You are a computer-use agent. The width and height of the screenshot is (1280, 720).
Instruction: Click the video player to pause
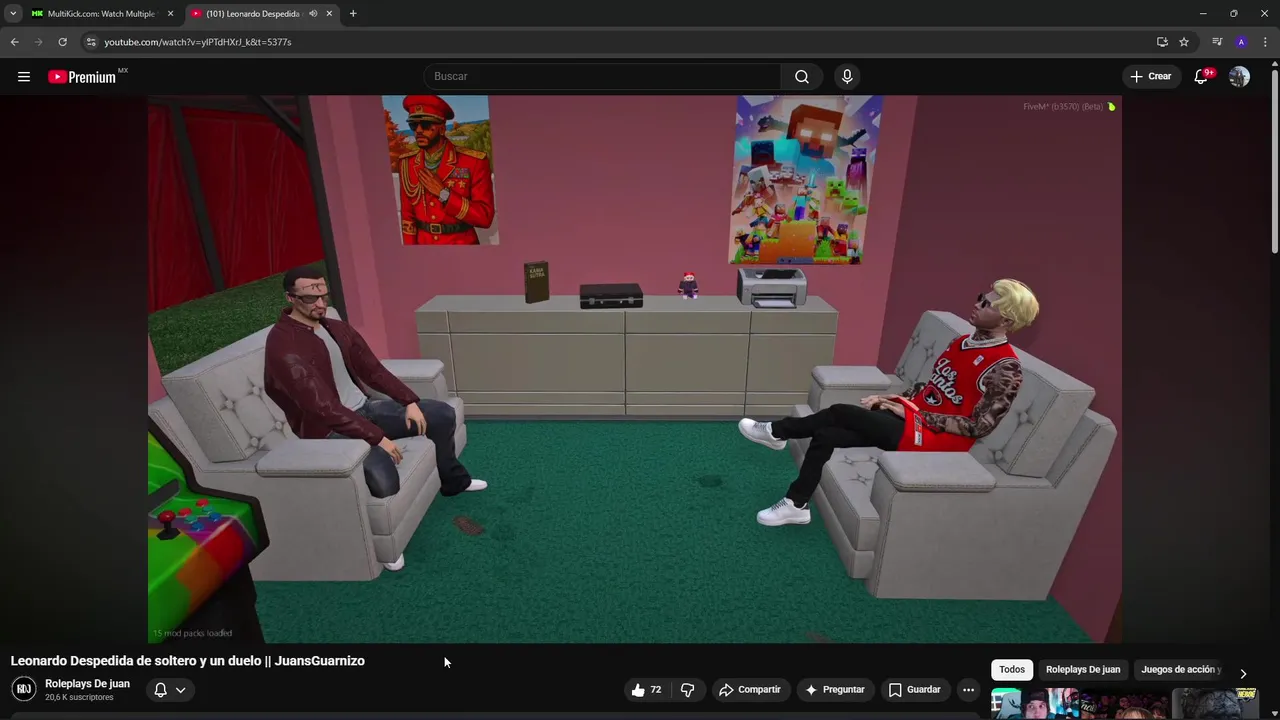634,369
